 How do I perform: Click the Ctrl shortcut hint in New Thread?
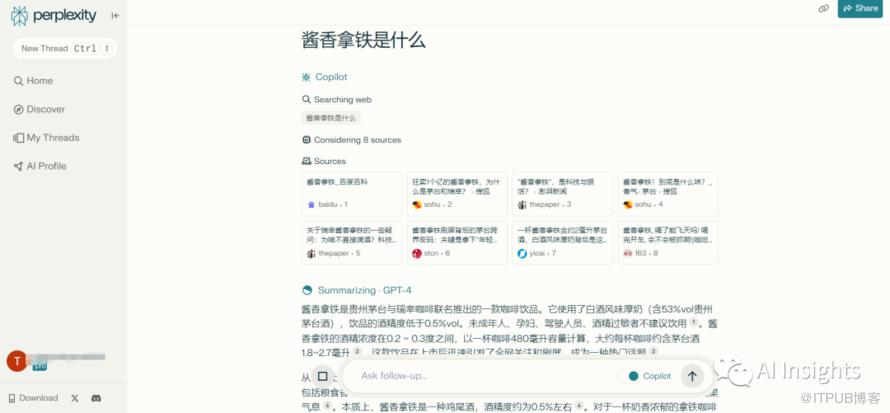85,49
